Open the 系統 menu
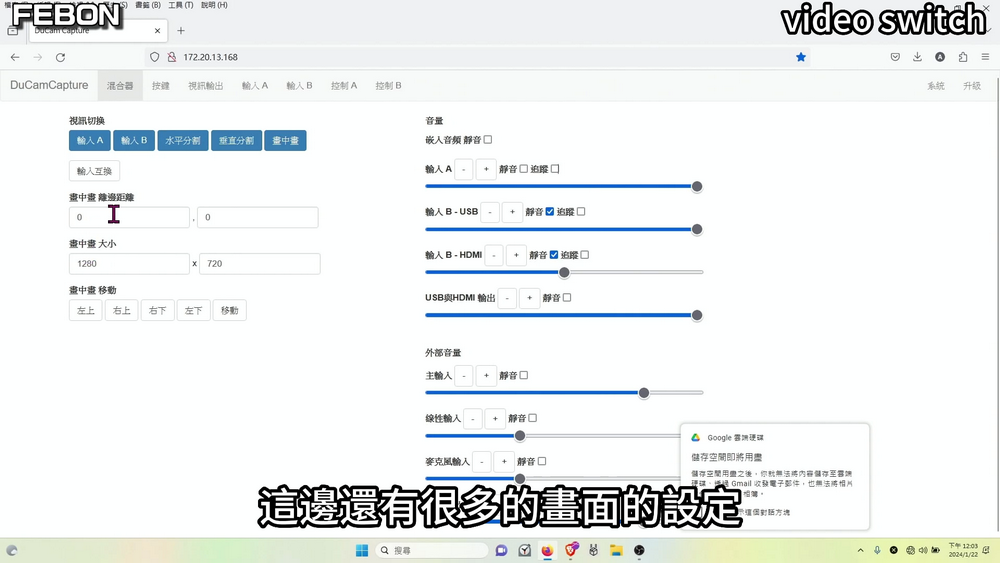 pyautogui.click(x=936, y=85)
